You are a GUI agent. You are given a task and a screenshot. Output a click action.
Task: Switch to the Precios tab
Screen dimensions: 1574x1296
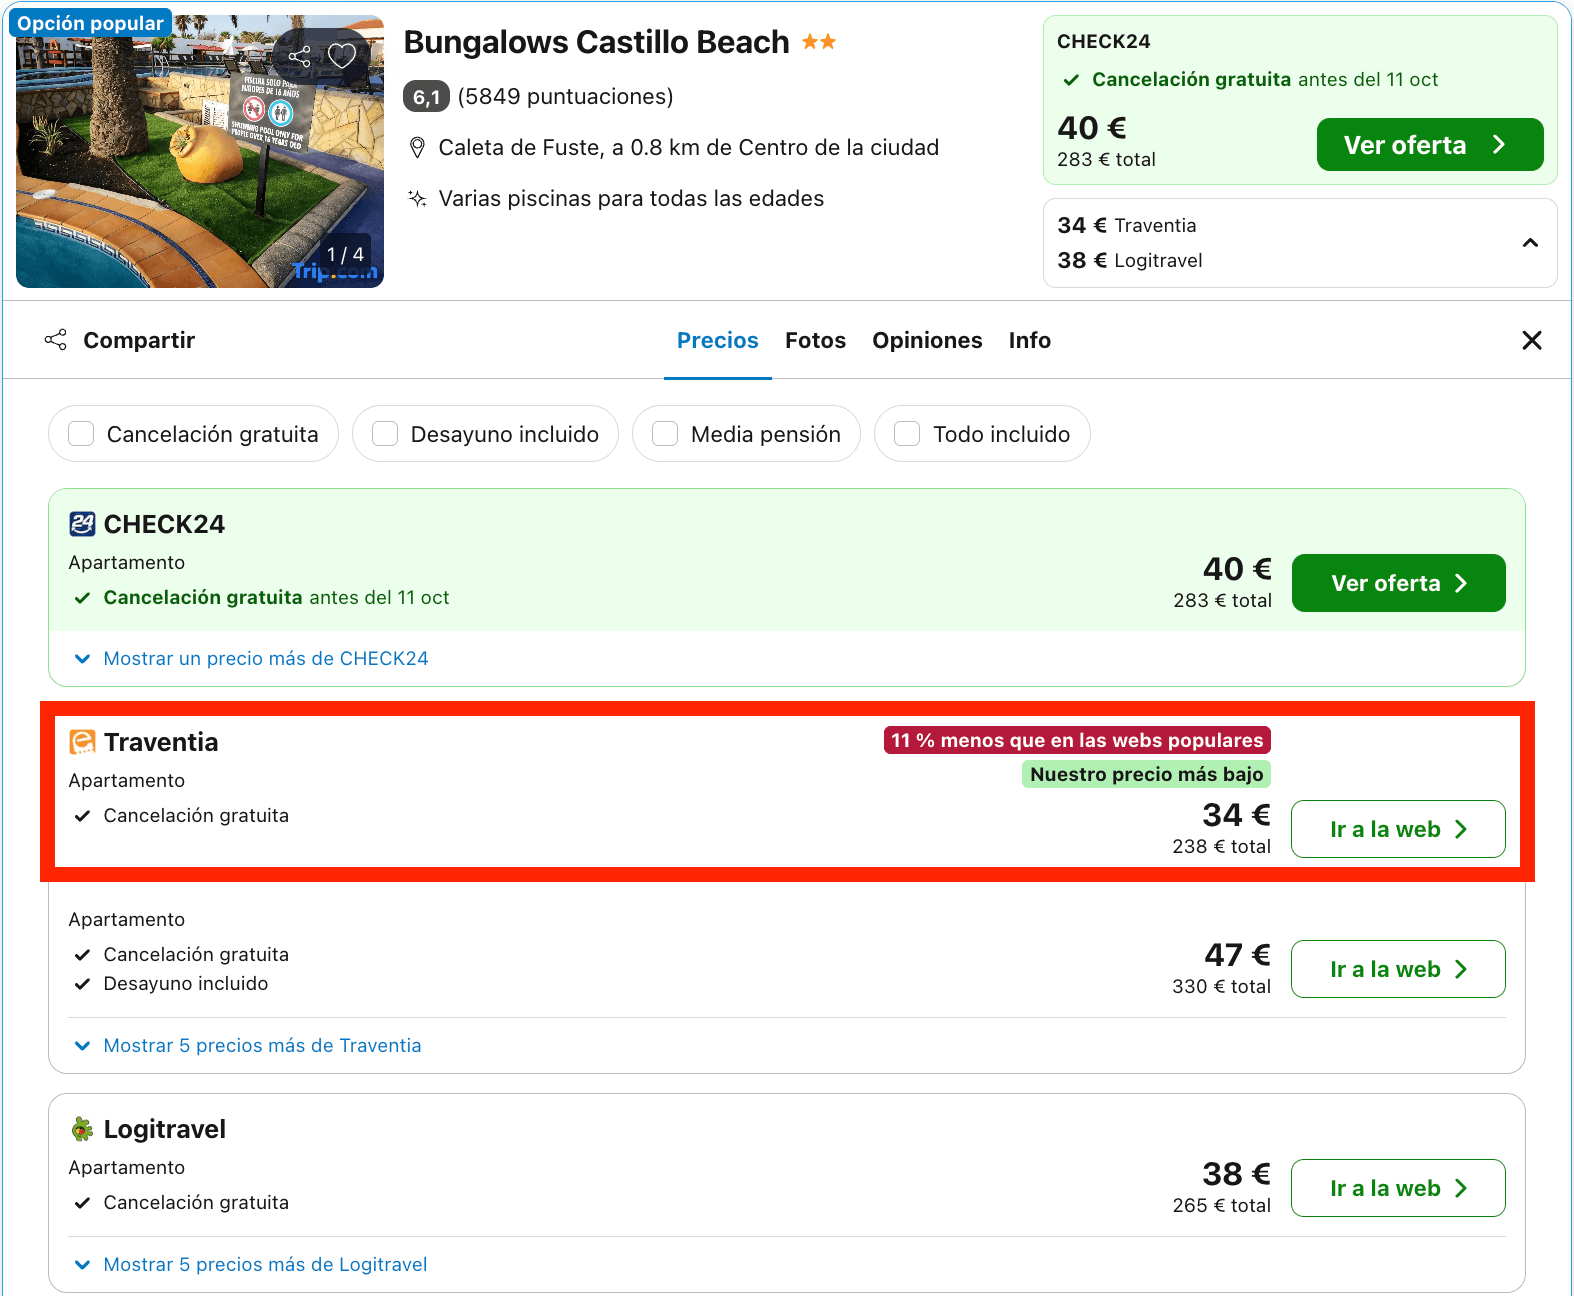pyautogui.click(x=718, y=340)
